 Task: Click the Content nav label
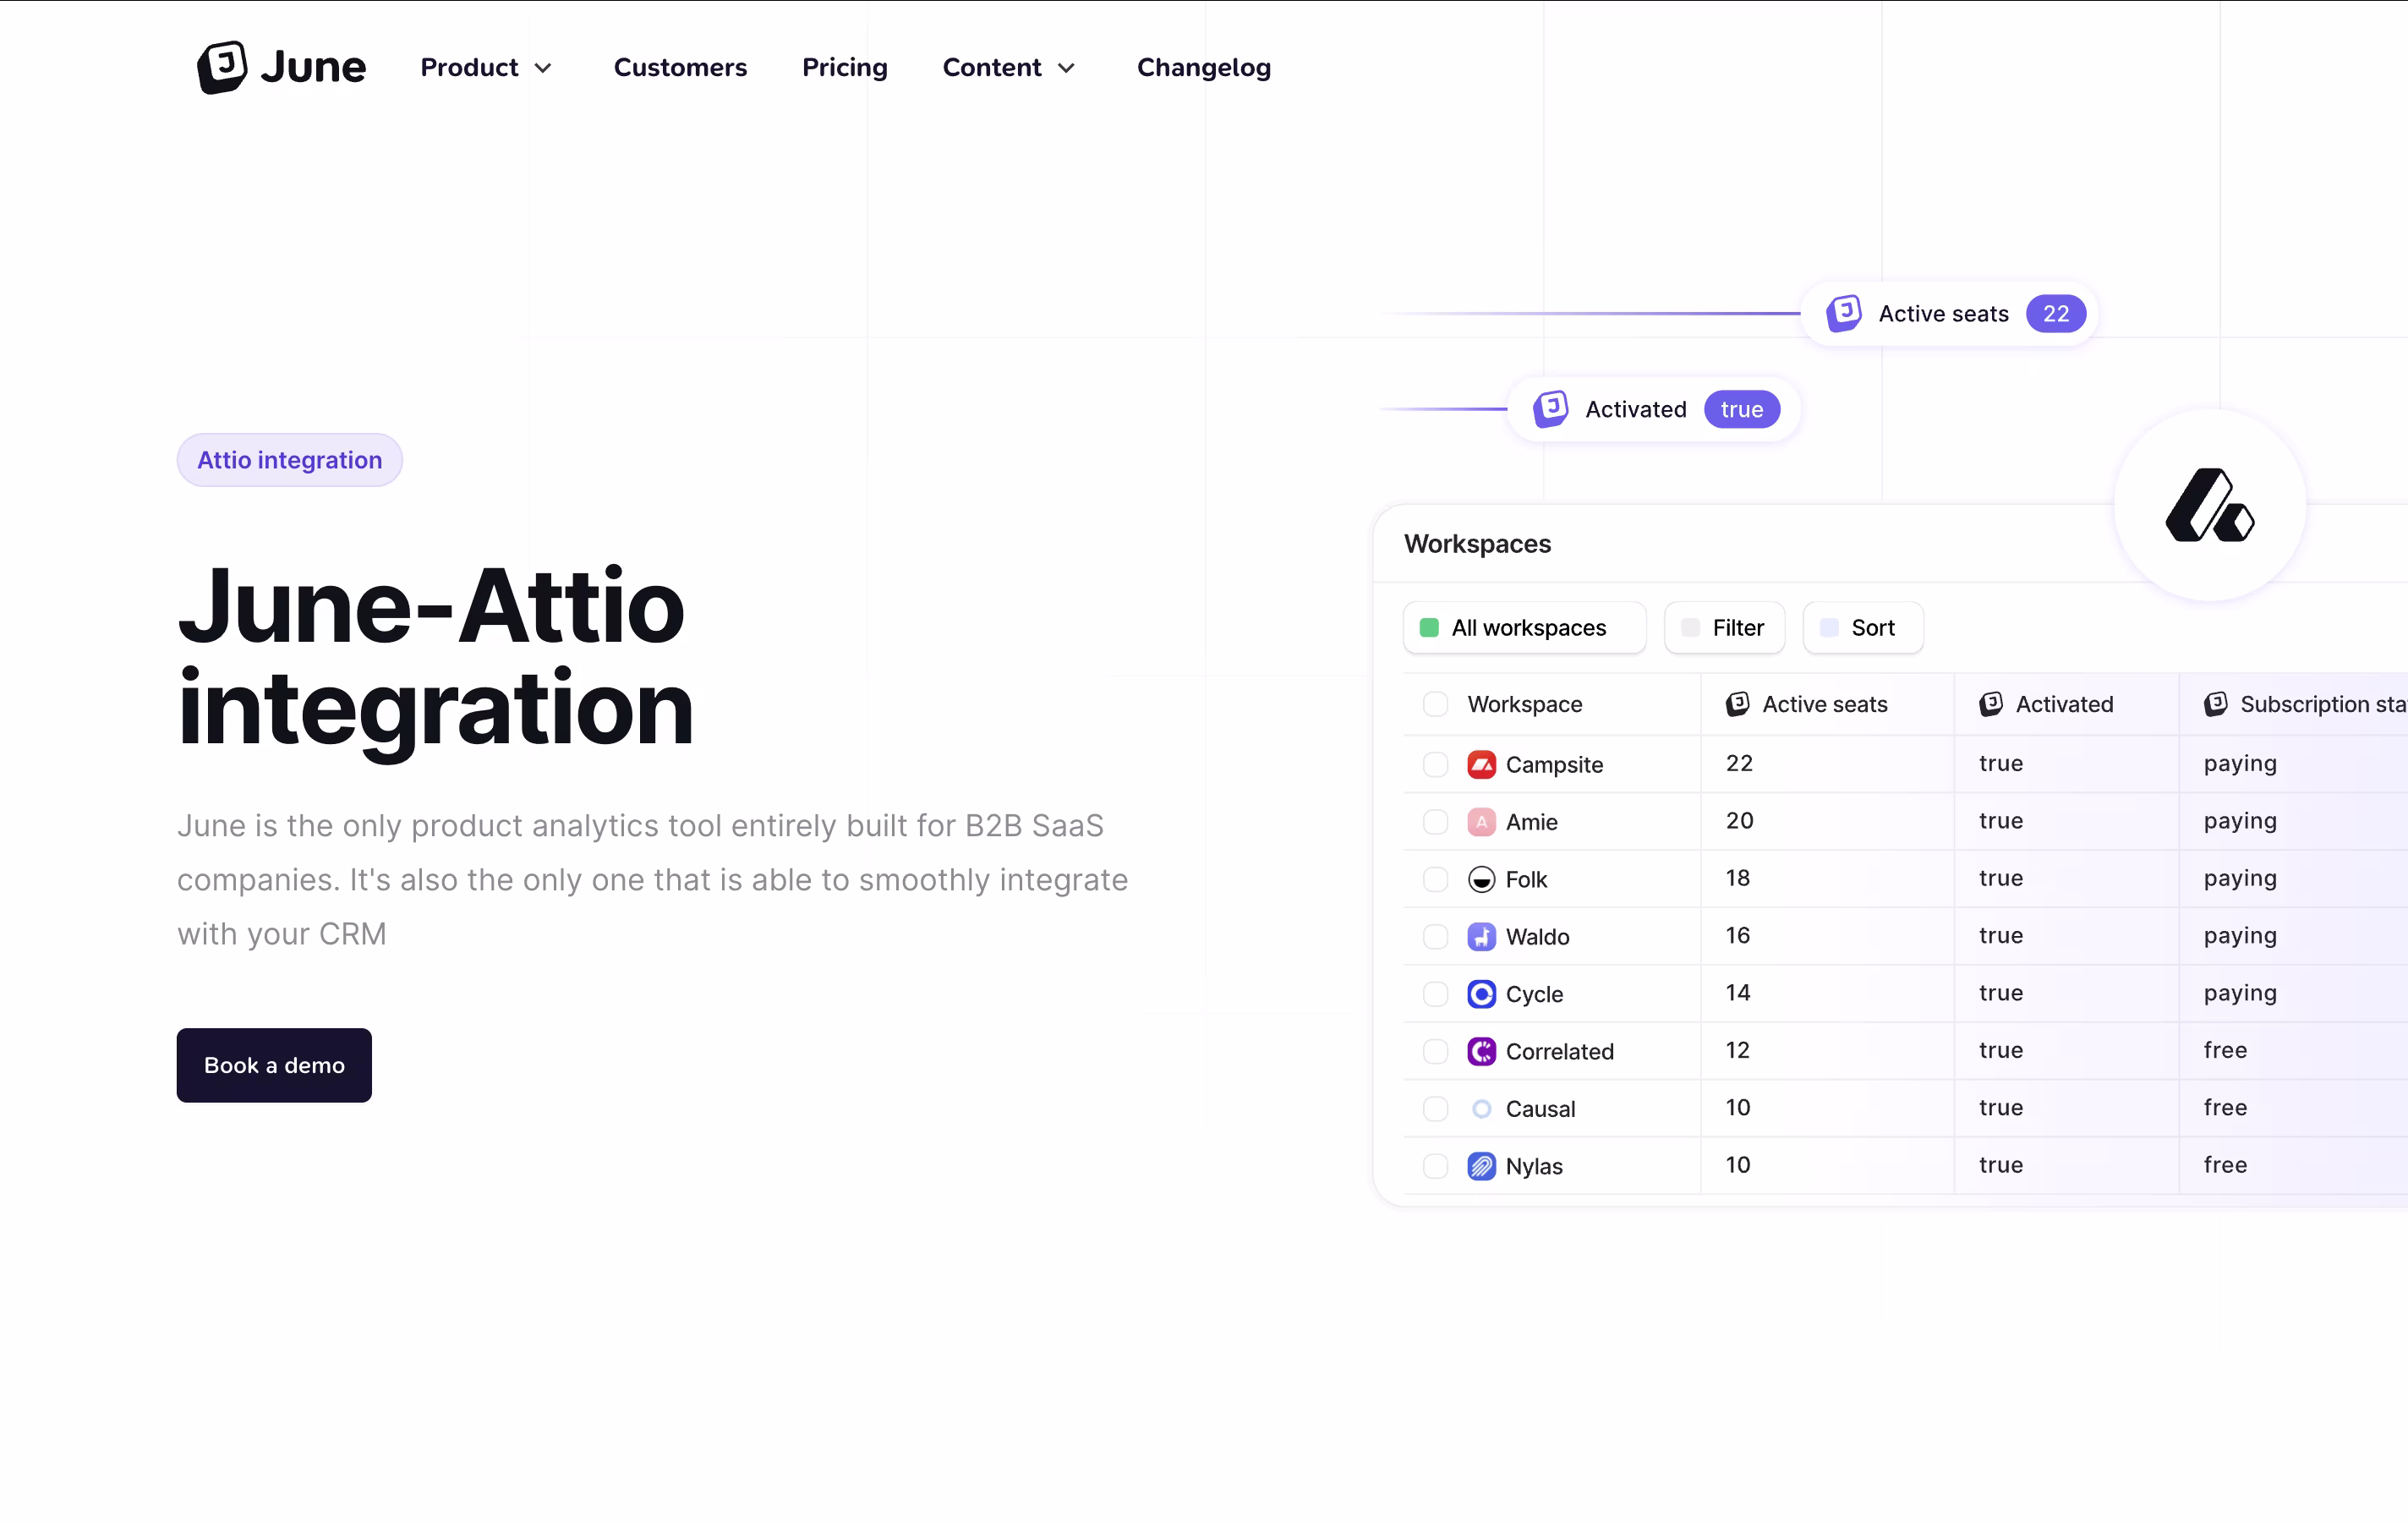991,67
